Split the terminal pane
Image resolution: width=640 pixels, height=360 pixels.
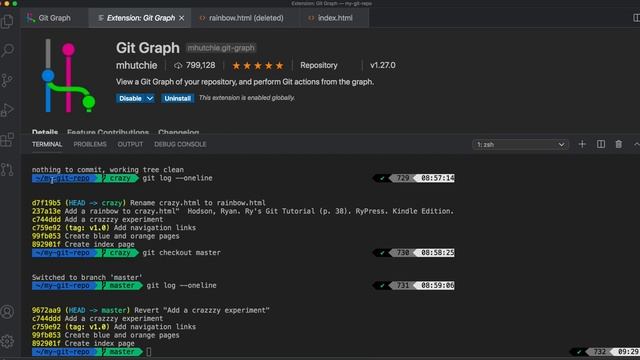pos(601,144)
